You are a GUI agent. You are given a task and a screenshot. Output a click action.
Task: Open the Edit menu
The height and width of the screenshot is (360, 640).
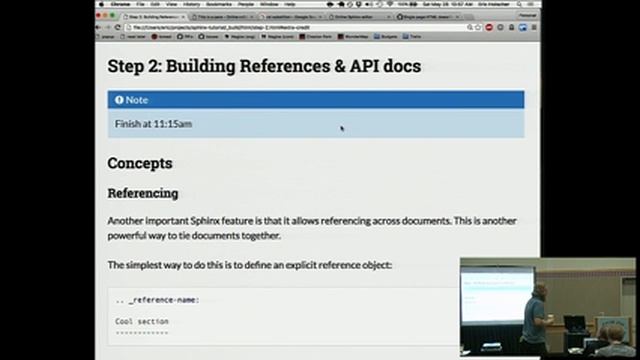coord(155,4)
